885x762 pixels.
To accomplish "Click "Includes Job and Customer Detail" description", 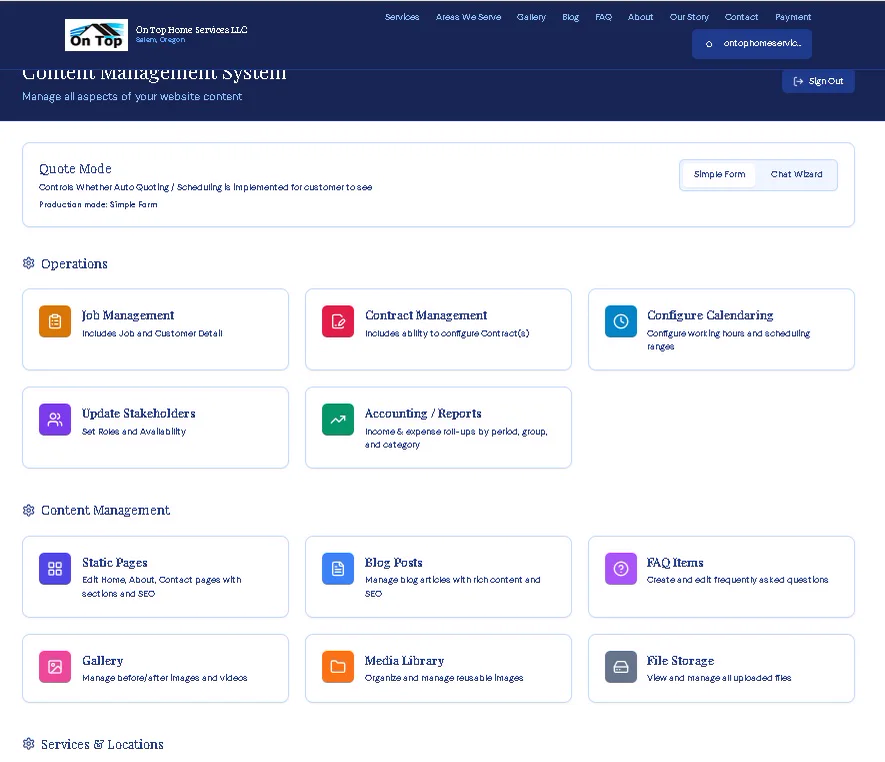I will point(152,333).
